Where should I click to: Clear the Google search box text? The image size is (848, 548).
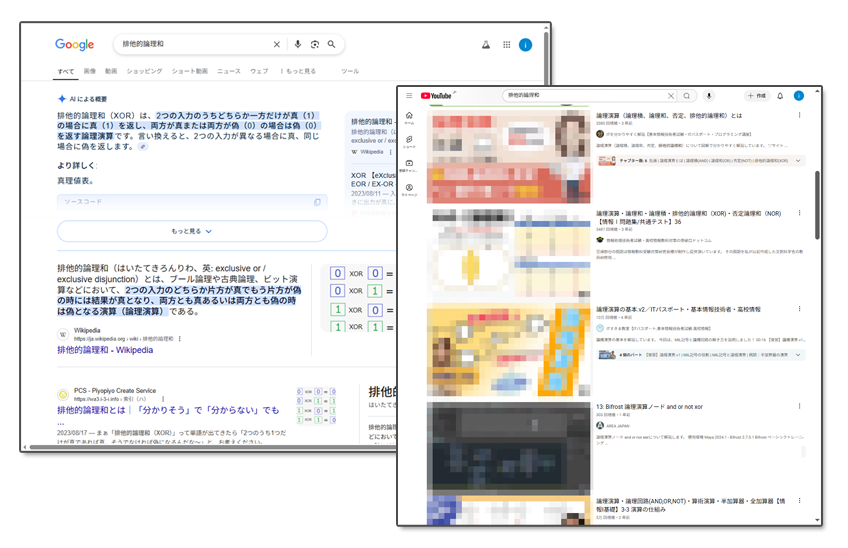[276, 44]
